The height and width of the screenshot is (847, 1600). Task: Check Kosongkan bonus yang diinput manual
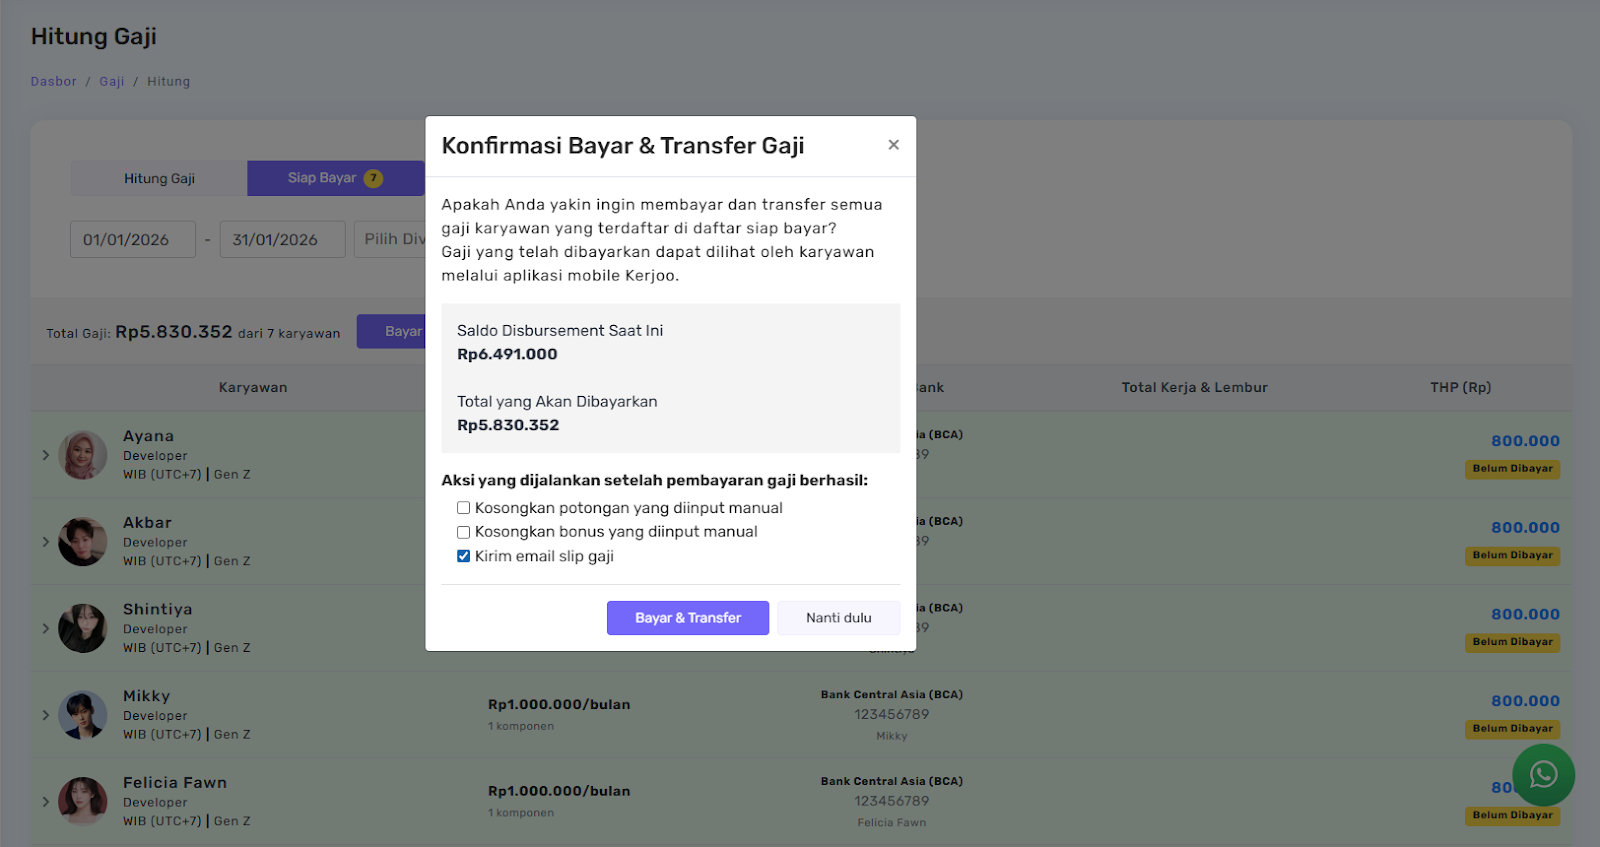[464, 532]
